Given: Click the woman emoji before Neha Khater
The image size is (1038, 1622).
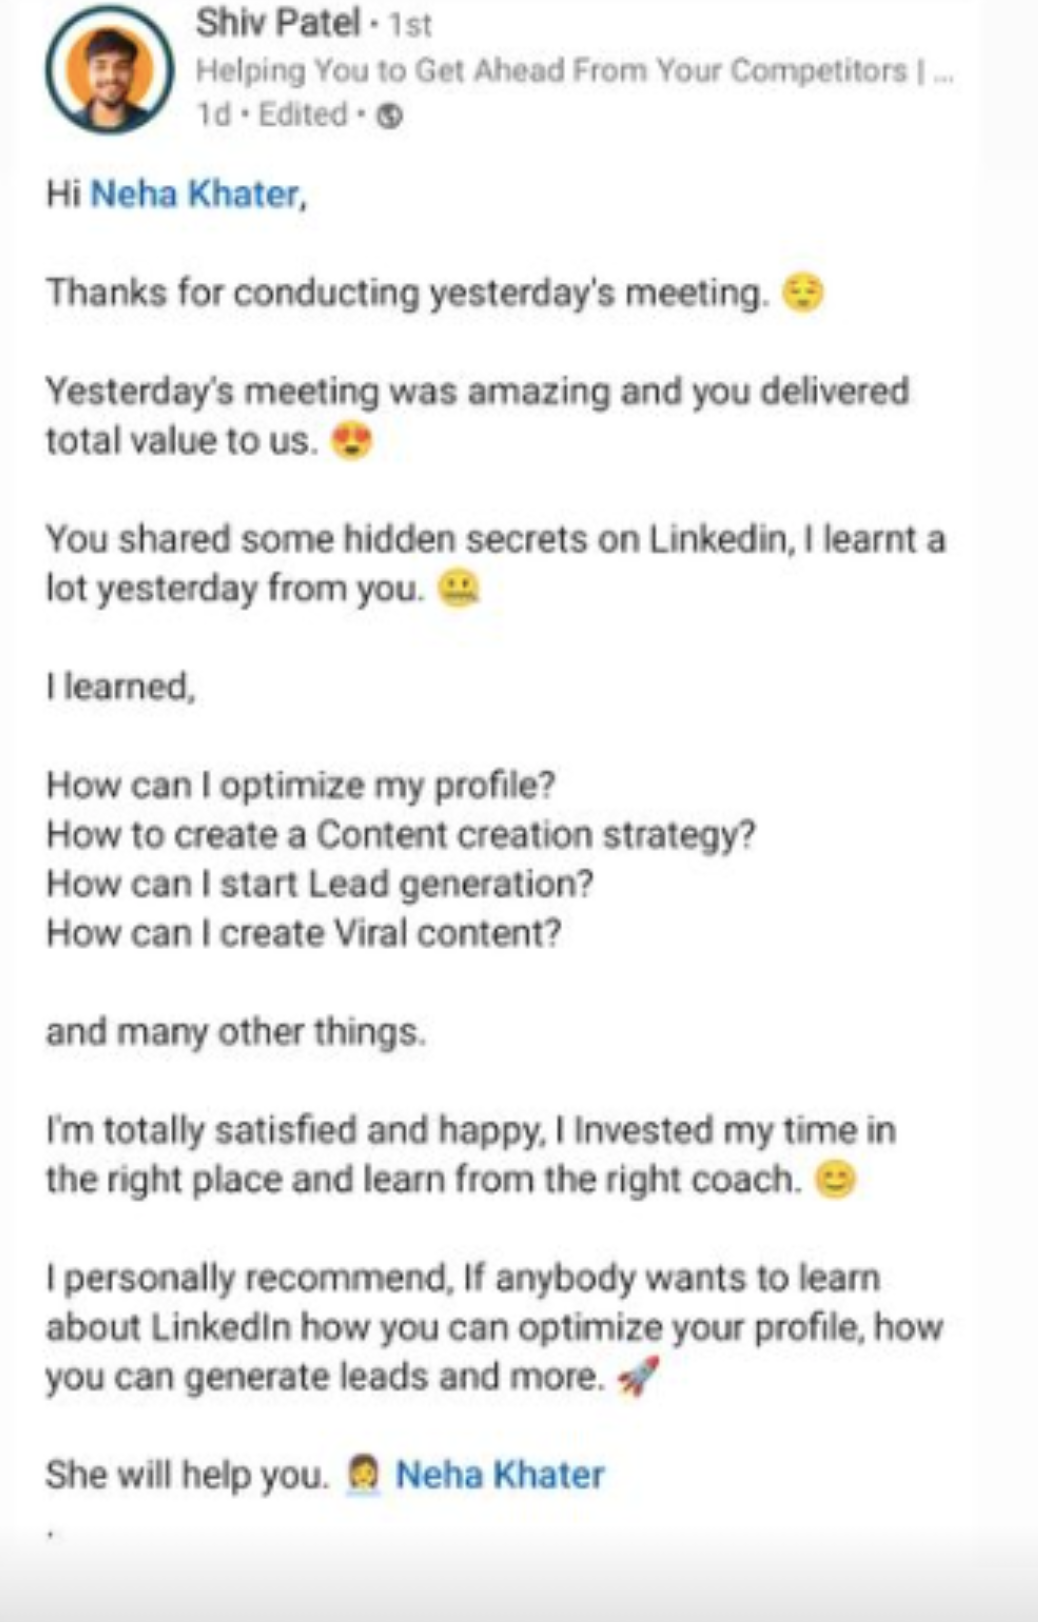Looking at the screenshot, I should tap(363, 1475).
